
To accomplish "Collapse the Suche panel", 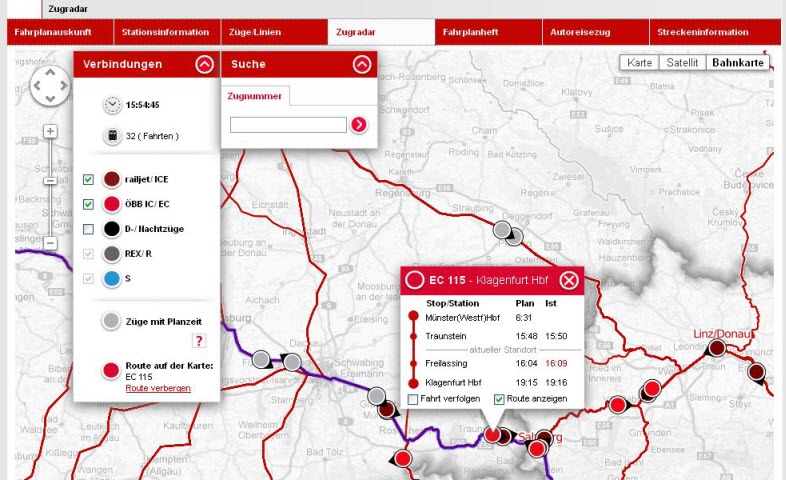I will coord(362,65).
